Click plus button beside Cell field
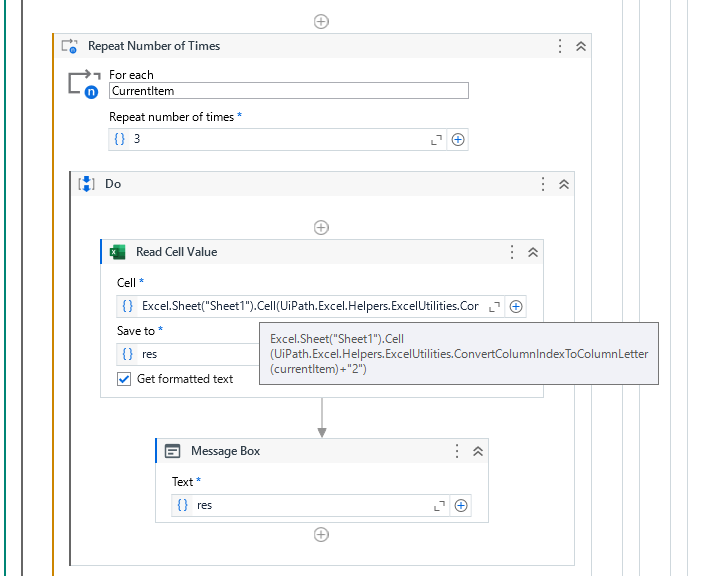This screenshot has height=576, width=702. tap(516, 307)
